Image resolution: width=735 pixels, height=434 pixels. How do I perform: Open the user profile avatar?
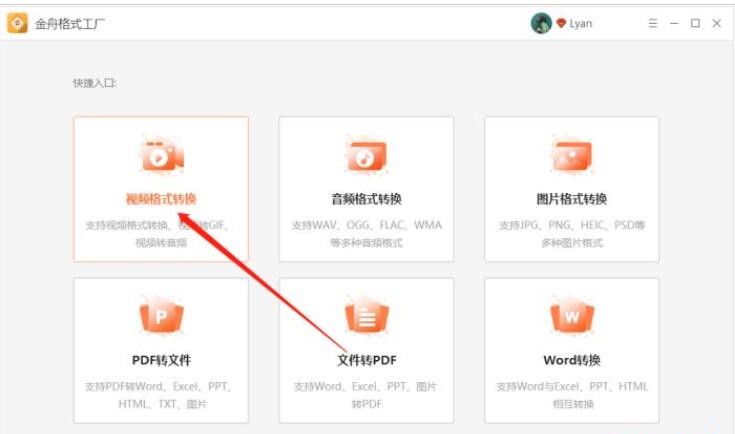click(x=541, y=23)
